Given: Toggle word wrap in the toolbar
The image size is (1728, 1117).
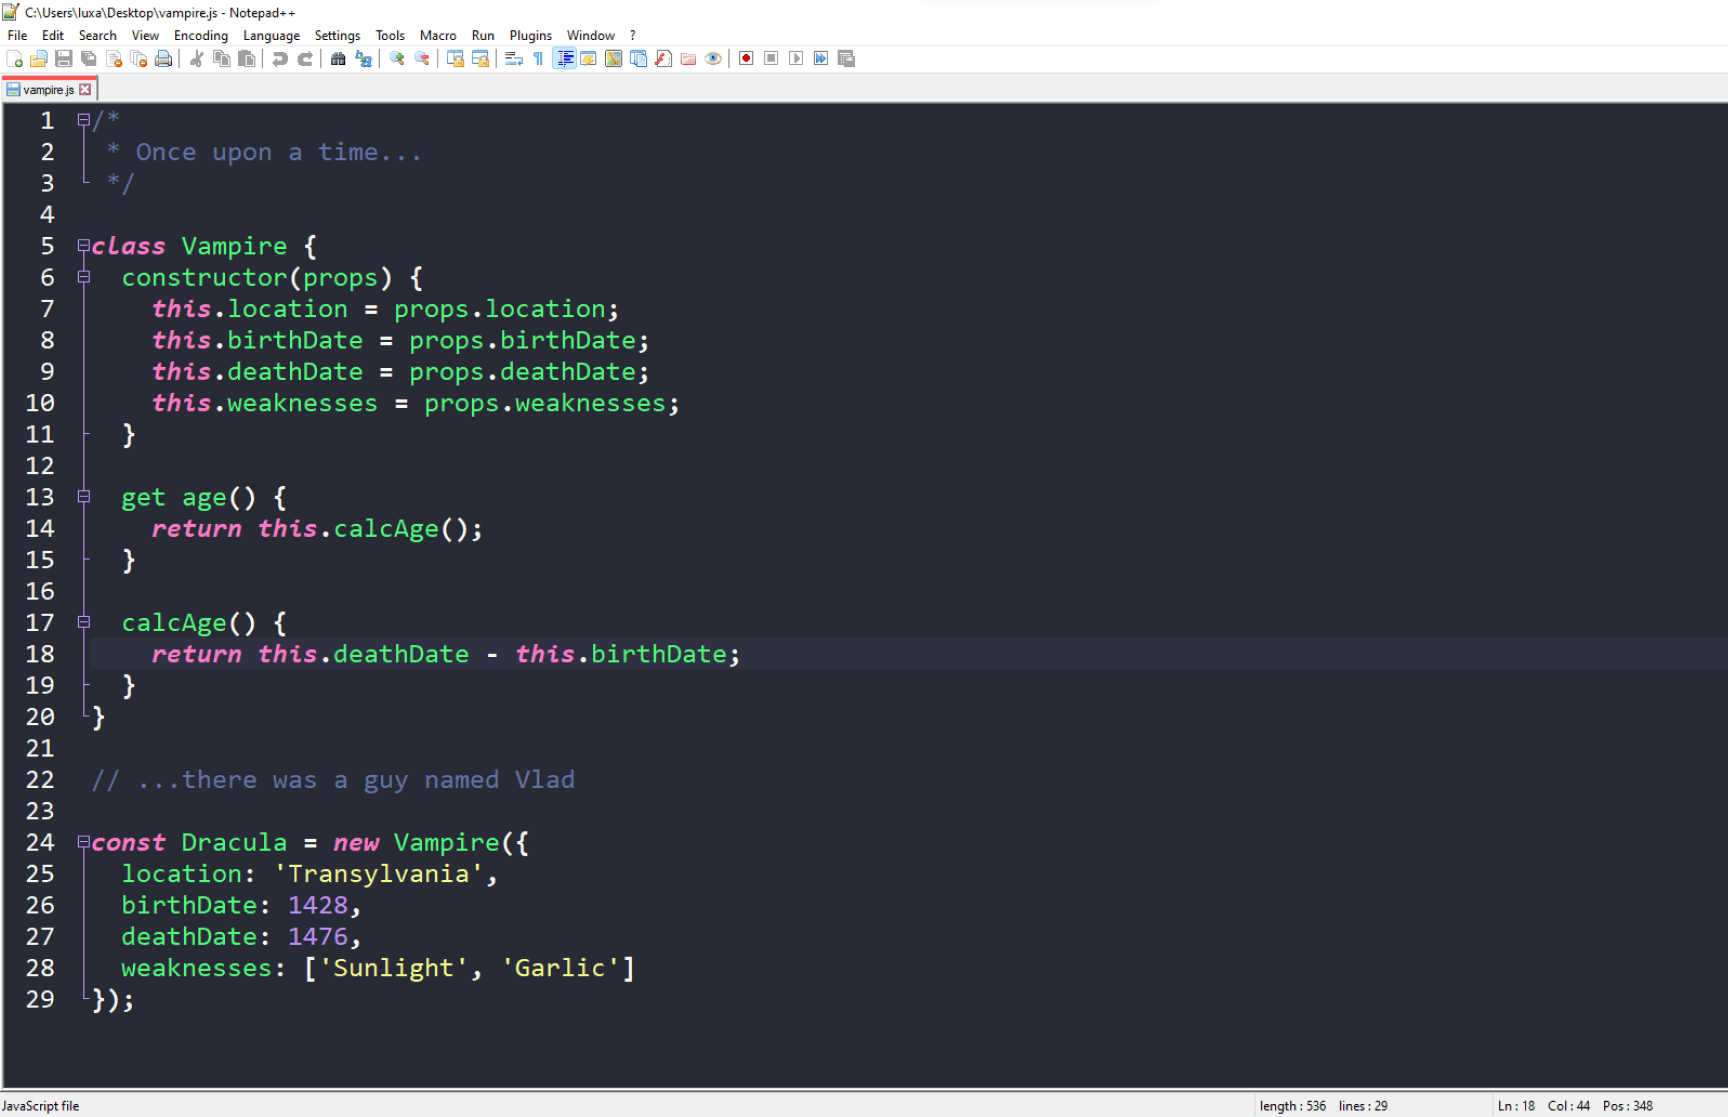Looking at the screenshot, I should 513,58.
